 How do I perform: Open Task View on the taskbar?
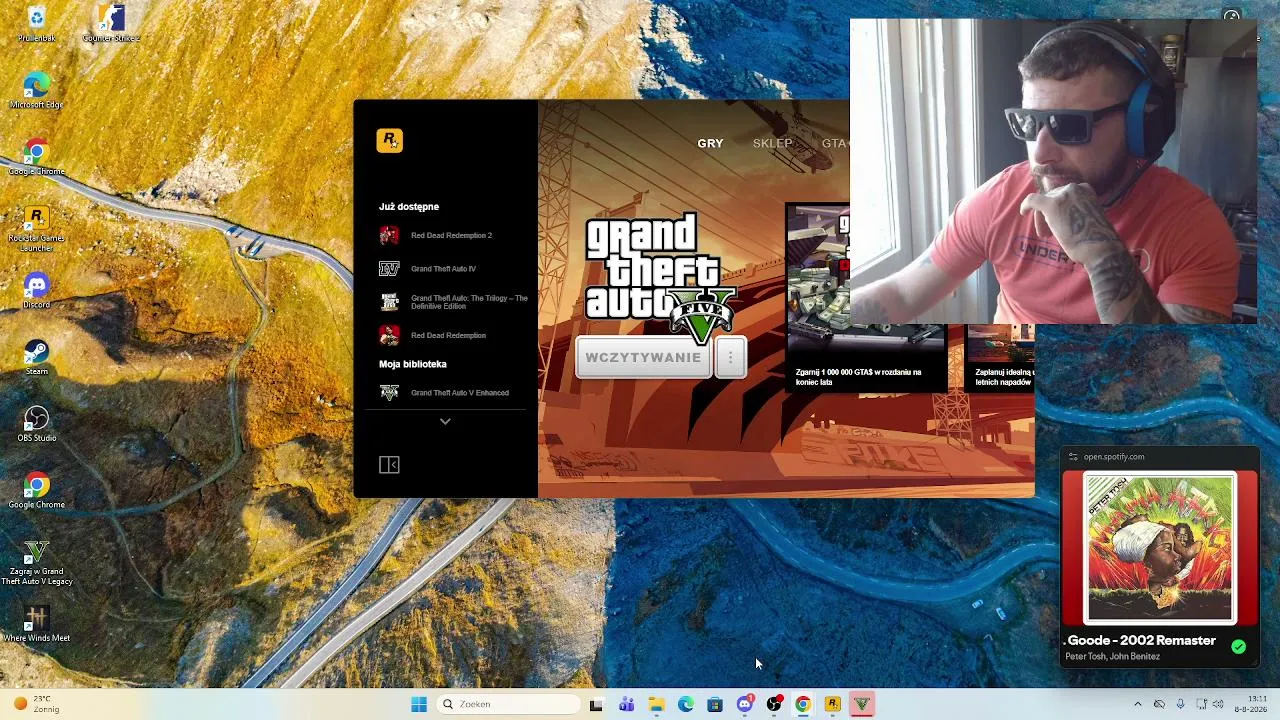[596, 704]
